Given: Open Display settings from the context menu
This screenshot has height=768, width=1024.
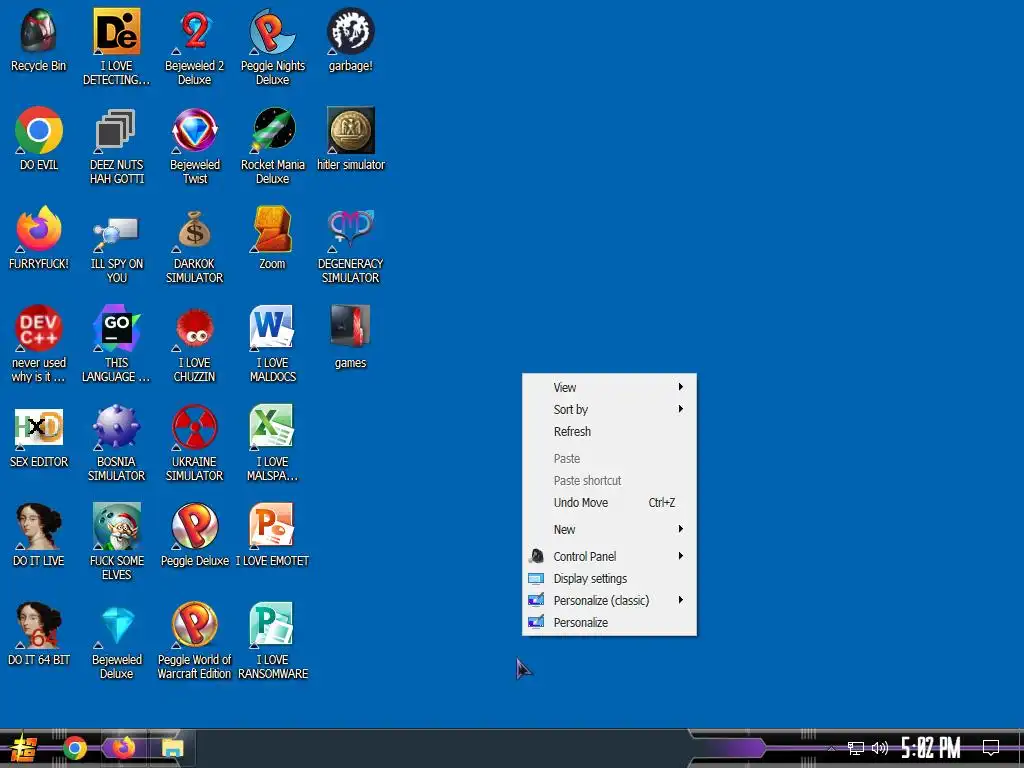Looking at the screenshot, I should click(609, 578).
